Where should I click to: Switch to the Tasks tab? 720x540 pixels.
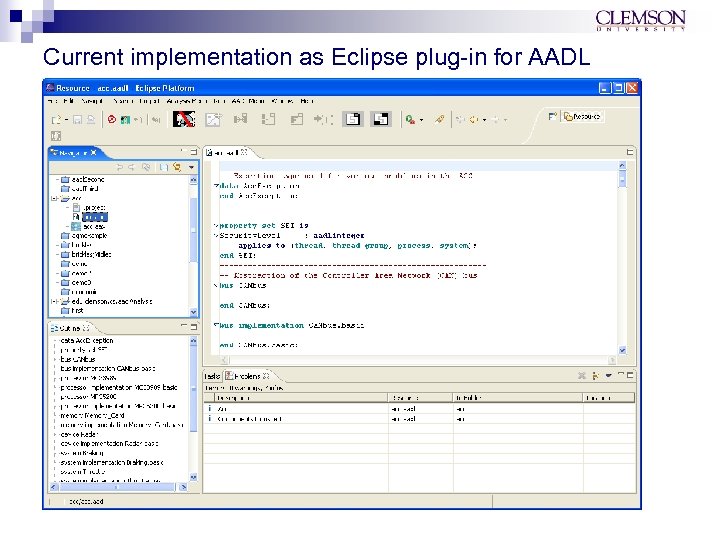click(x=212, y=376)
